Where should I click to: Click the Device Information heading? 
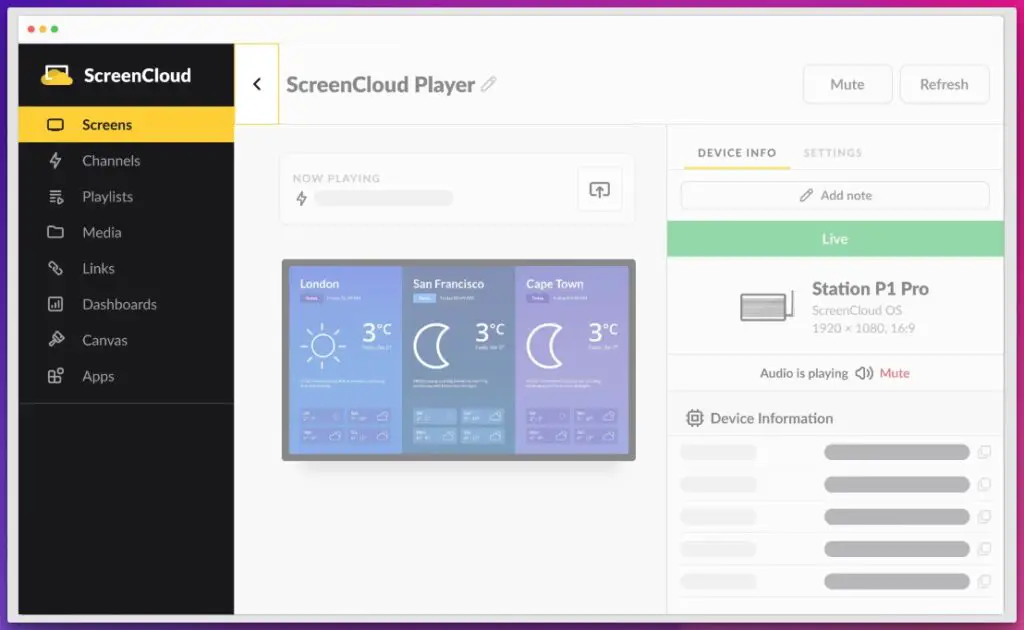point(771,418)
